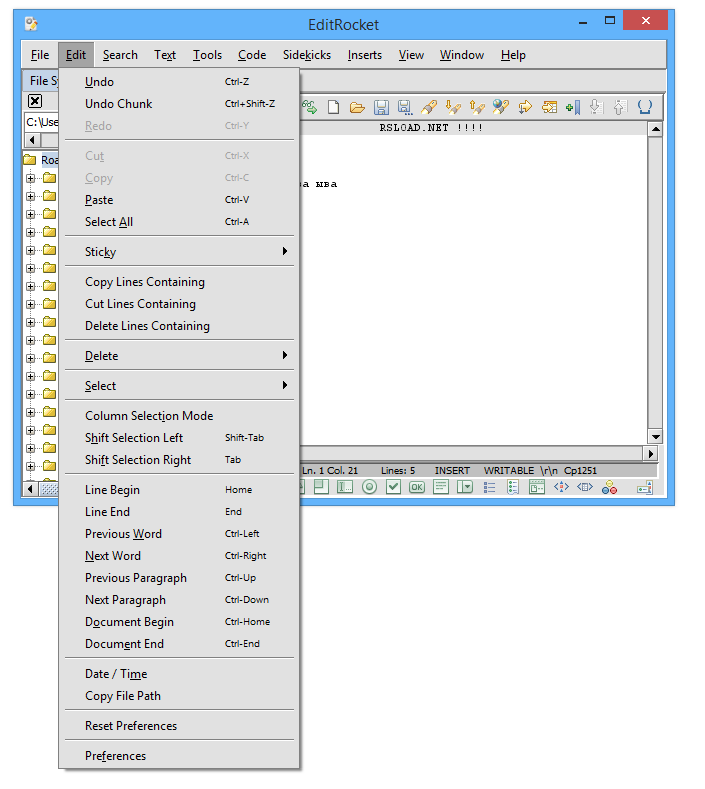
Task: Click editor horizontal scrollbar right arrow
Action: (x=651, y=453)
